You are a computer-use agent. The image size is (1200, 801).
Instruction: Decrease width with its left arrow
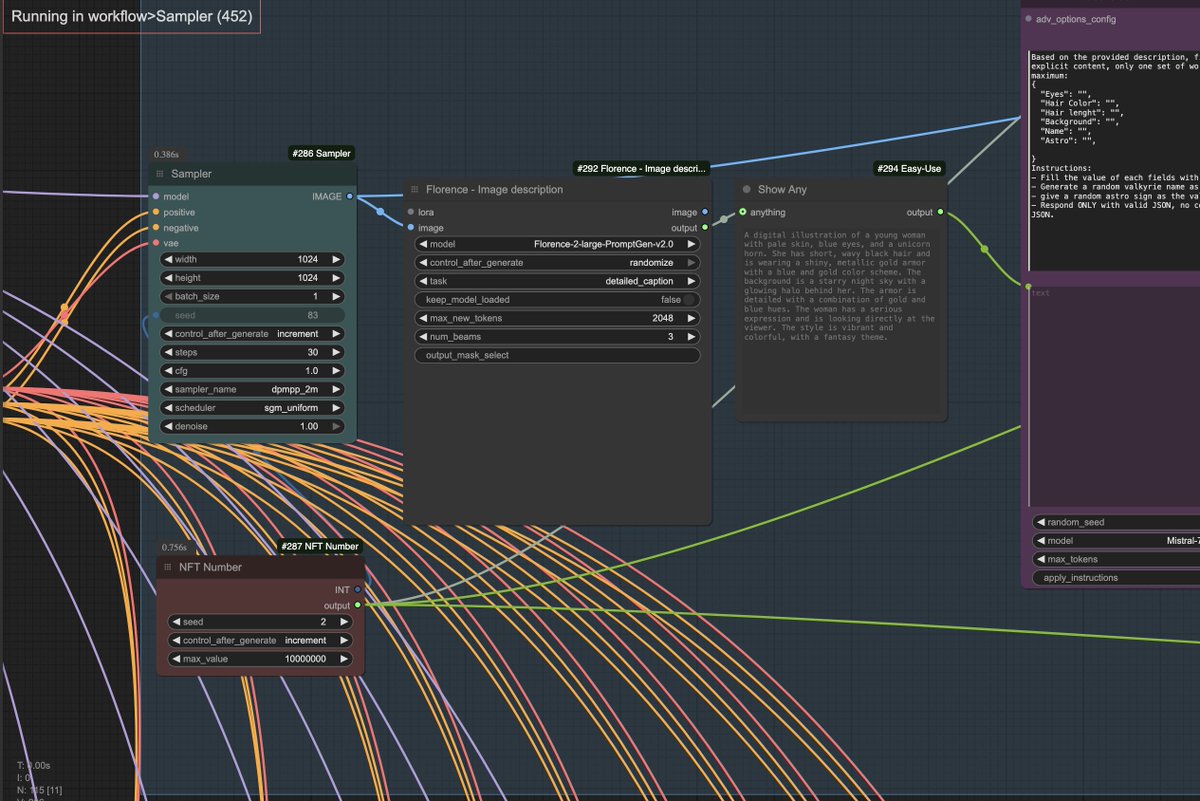click(x=167, y=259)
